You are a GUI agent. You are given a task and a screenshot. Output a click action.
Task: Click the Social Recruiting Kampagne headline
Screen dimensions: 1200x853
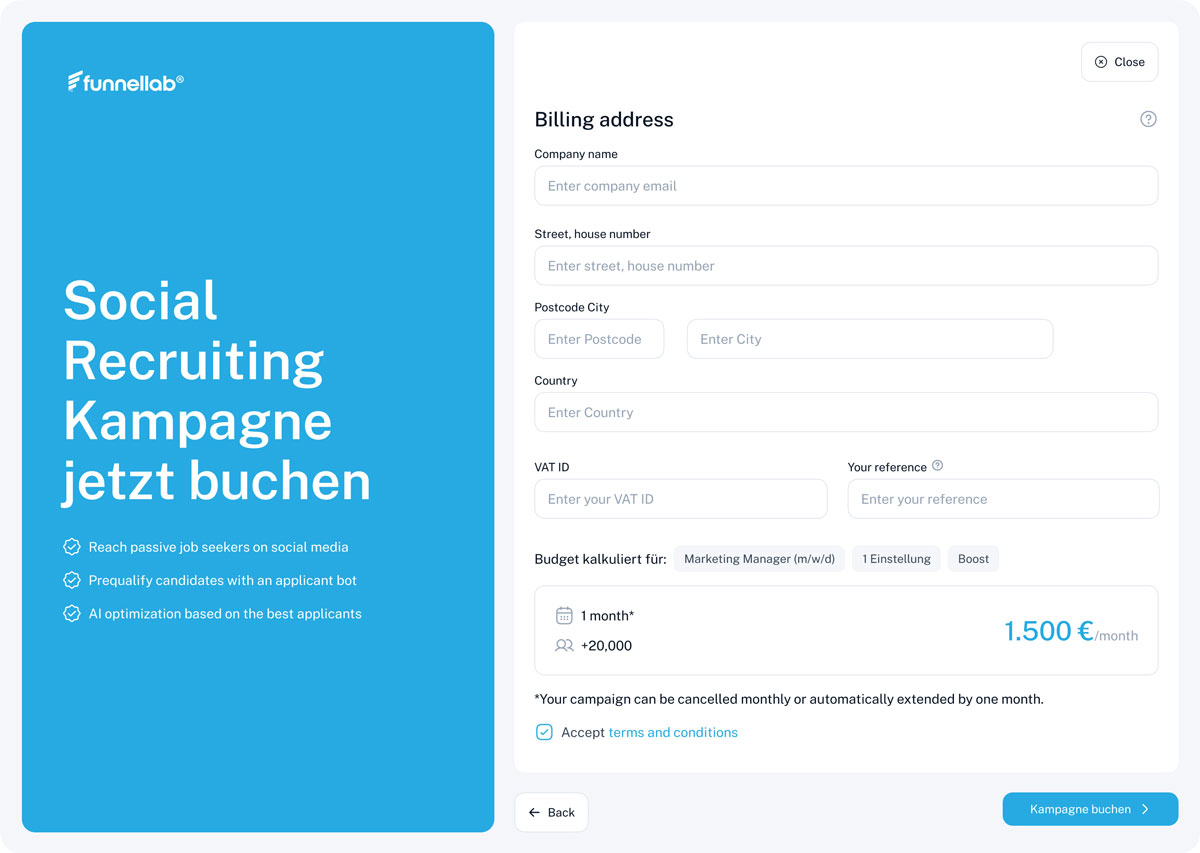(x=217, y=390)
